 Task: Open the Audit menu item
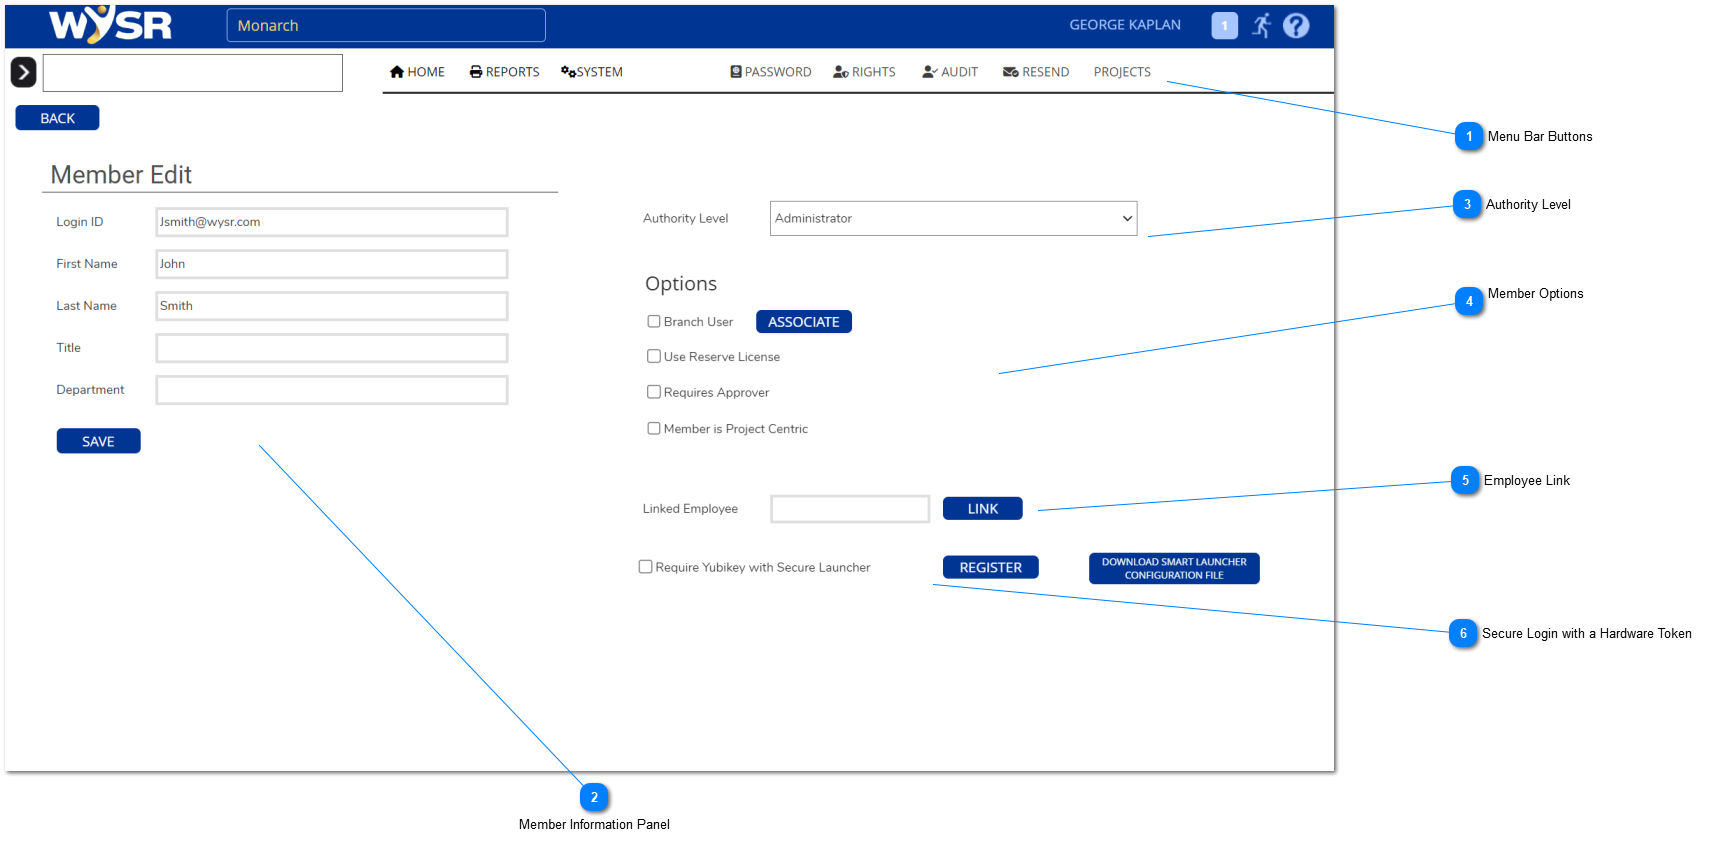pyautogui.click(x=950, y=72)
